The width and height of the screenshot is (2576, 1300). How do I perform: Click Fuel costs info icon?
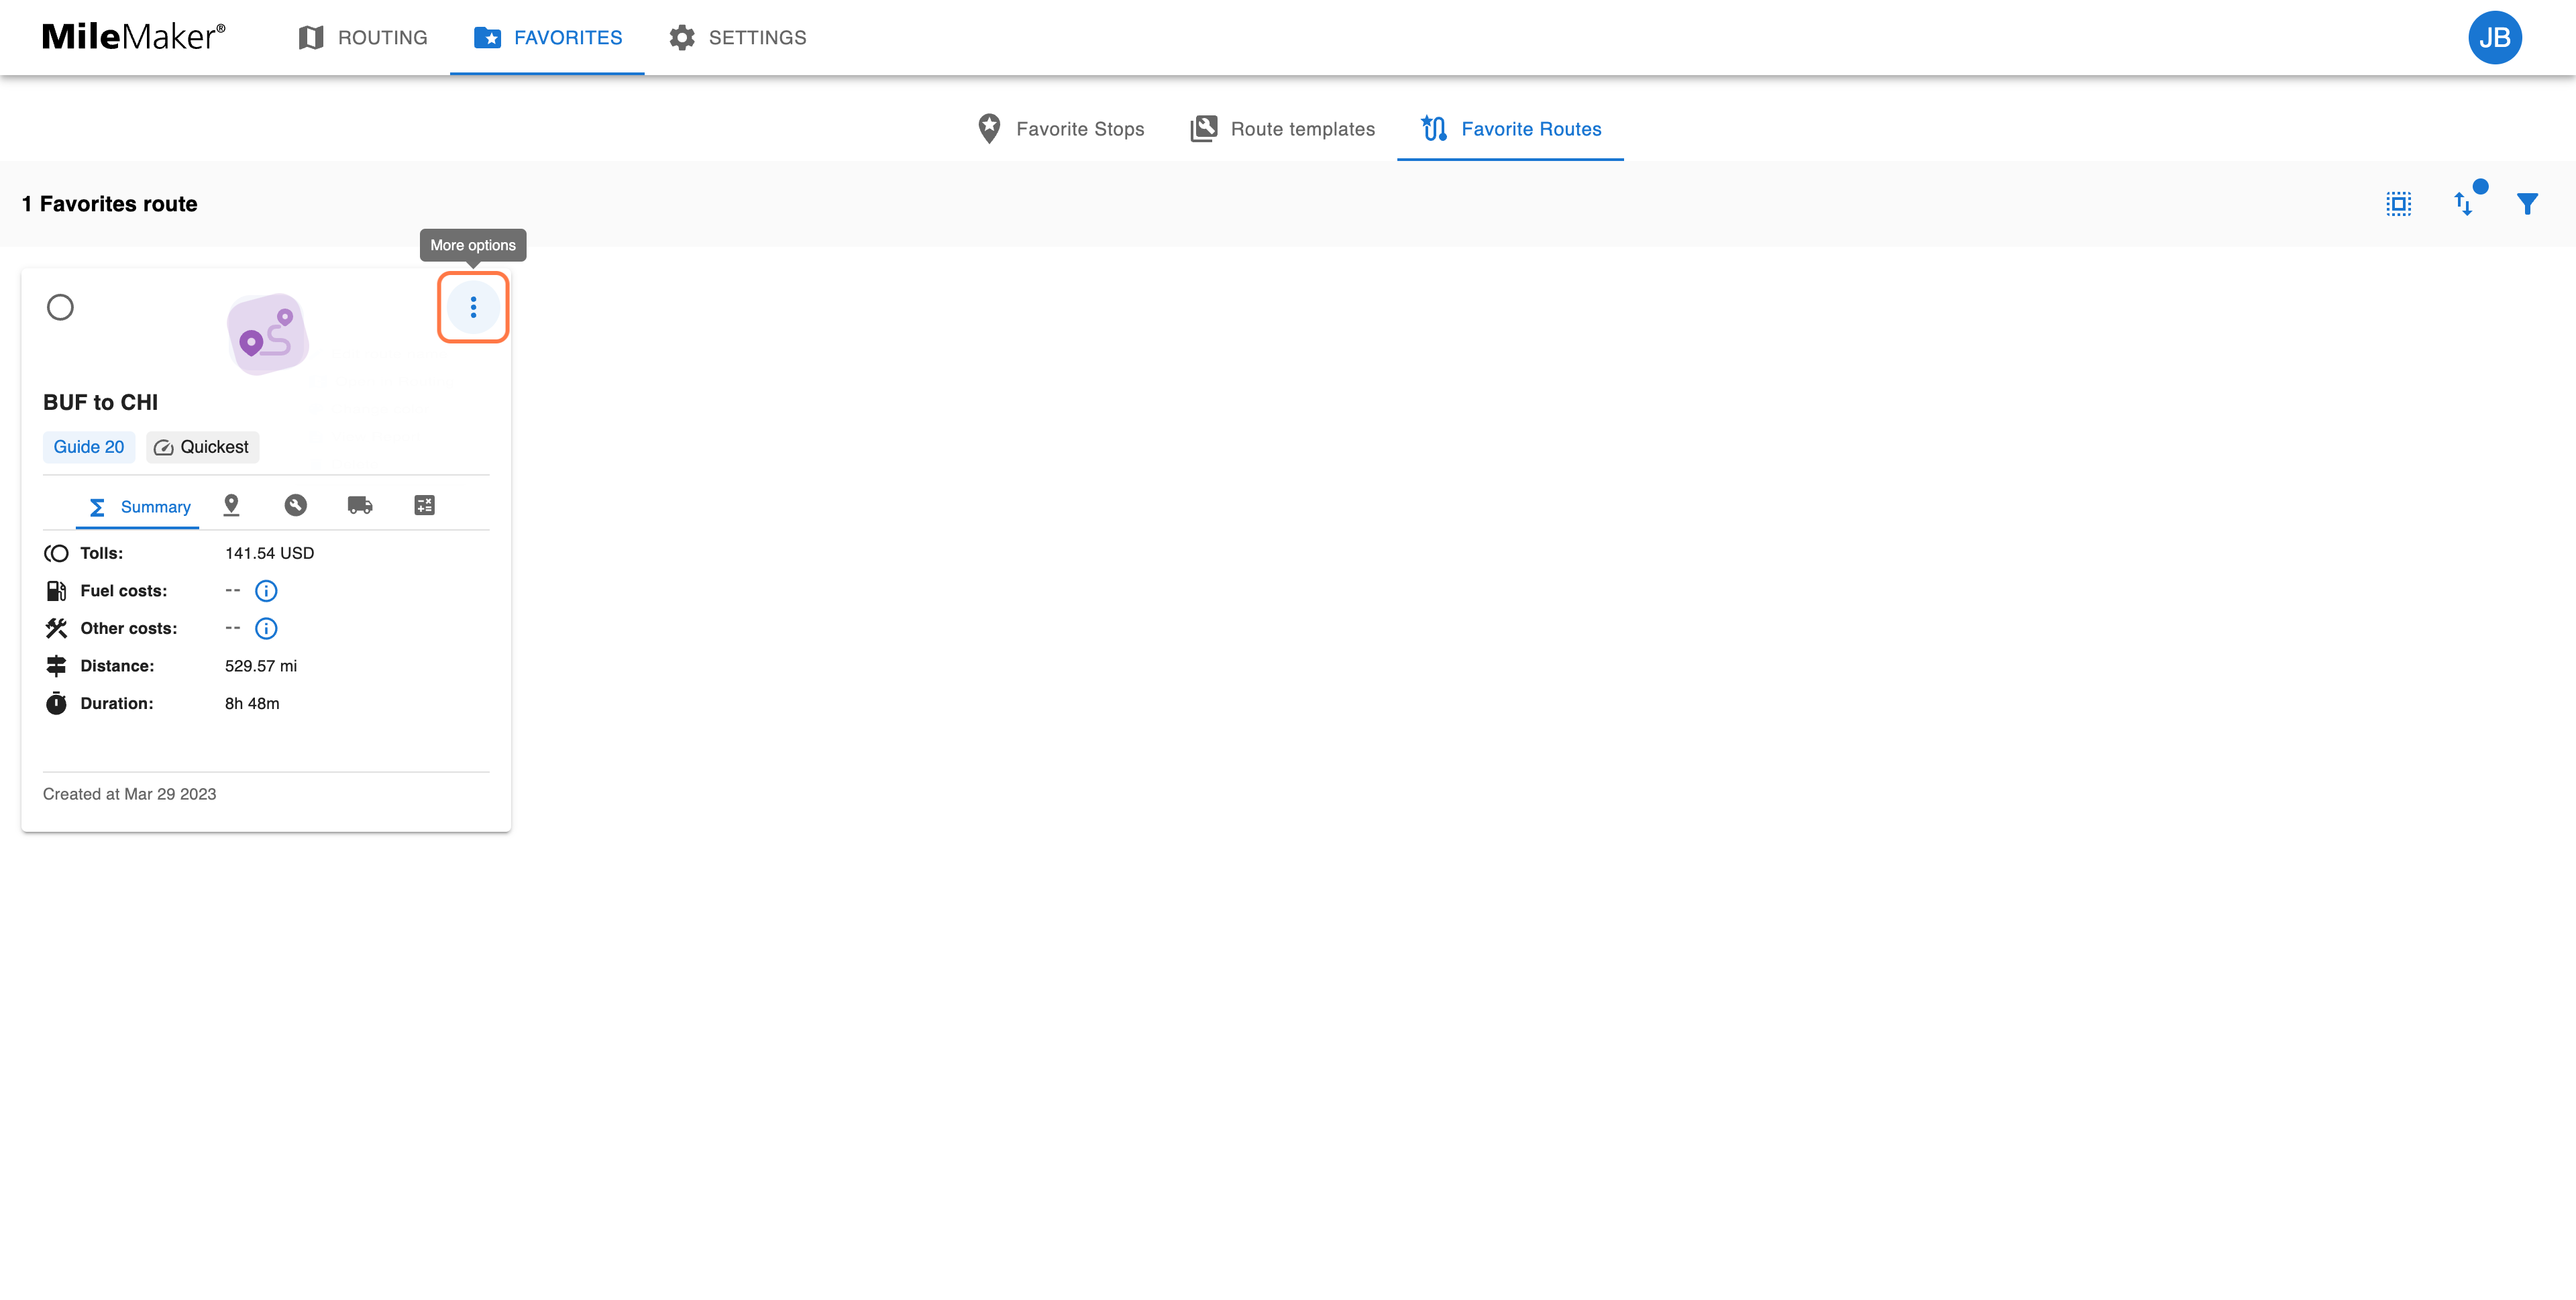click(266, 591)
